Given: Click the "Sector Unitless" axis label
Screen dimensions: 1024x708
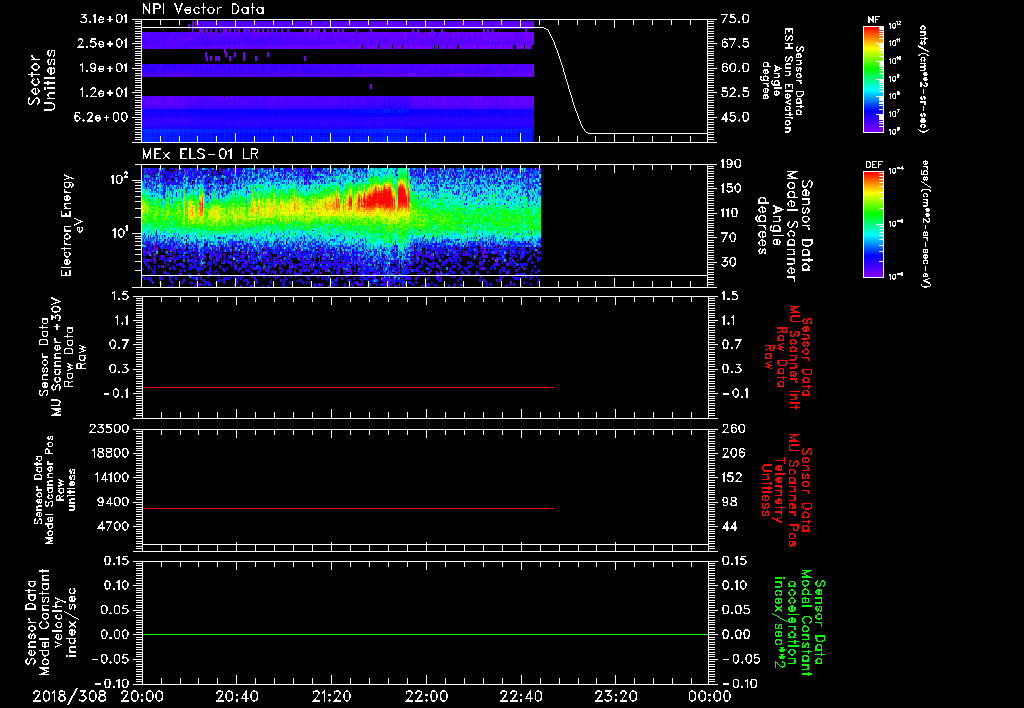Looking at the screenshot, I should tap(41, 80).
